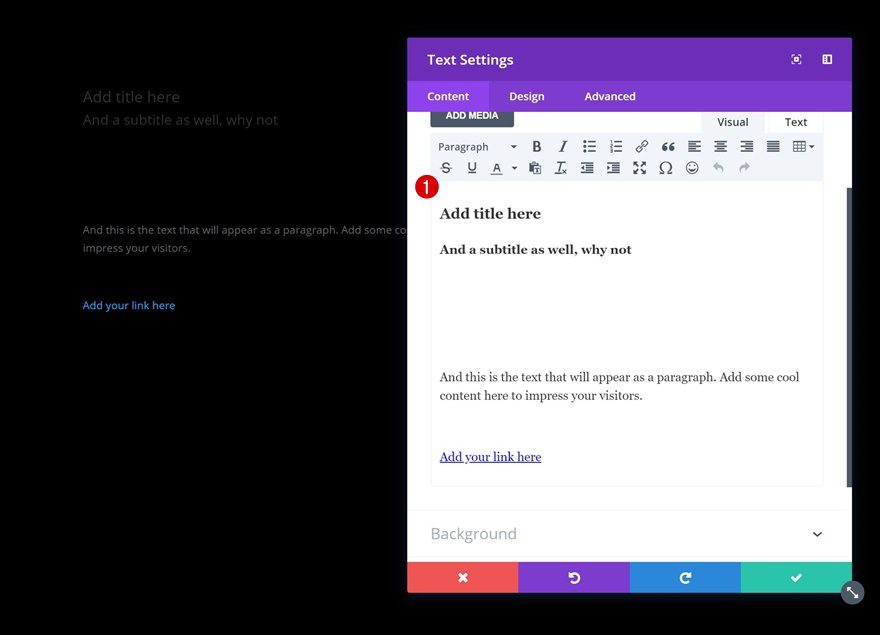Open the text color picker arrow
Screen dimensions: 880x635
[x=515, y=168]
